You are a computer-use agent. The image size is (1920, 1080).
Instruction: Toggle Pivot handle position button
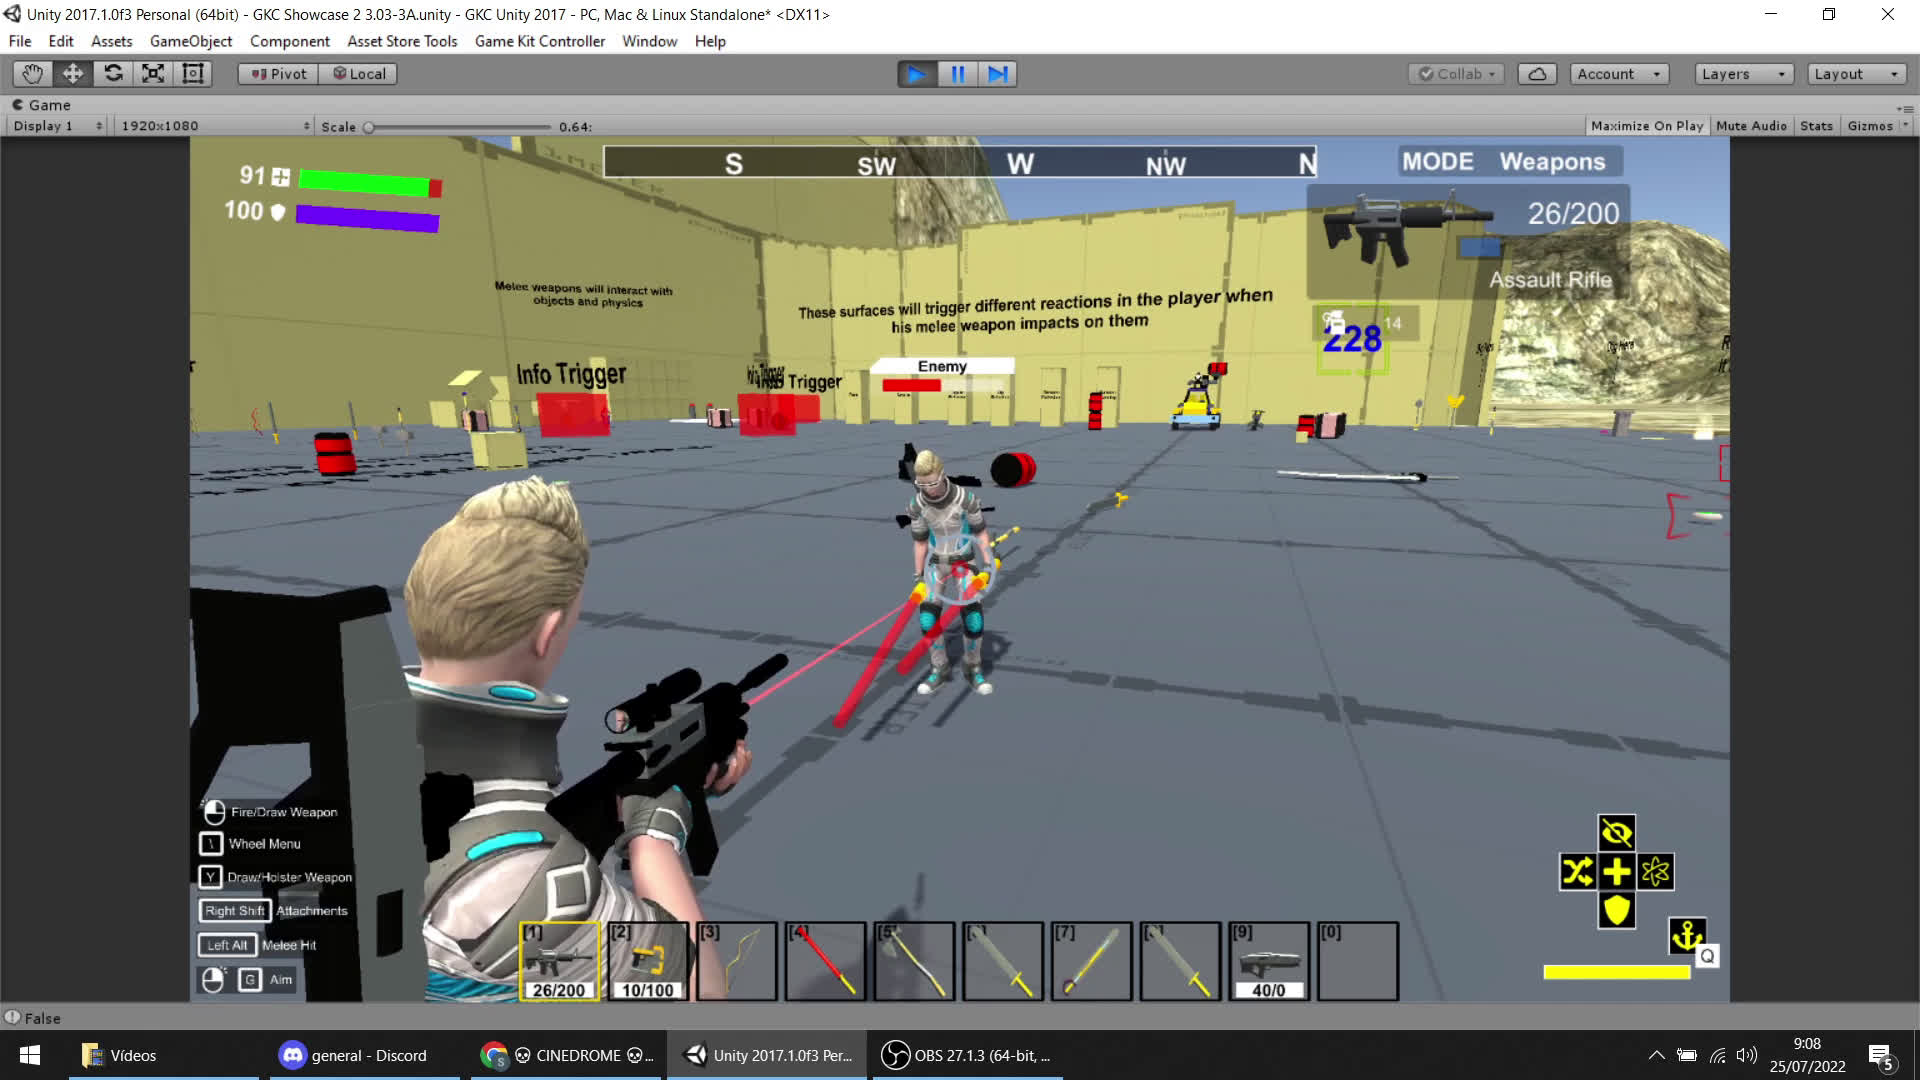[279, 74]
